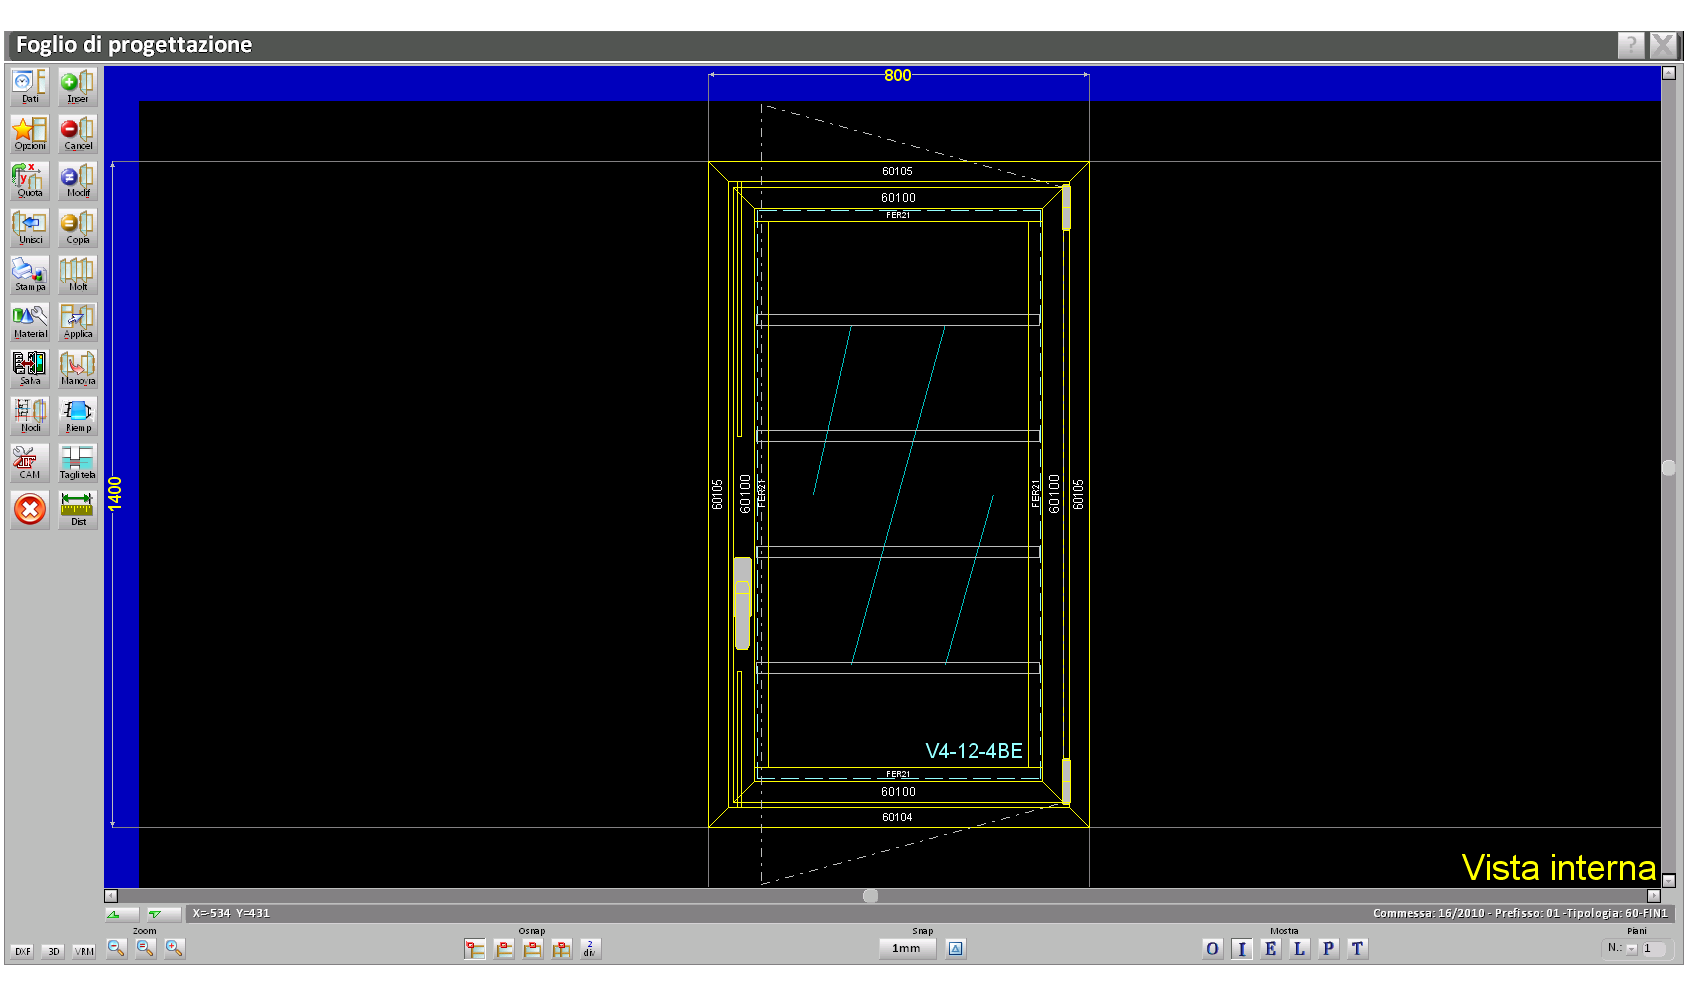
Task: Click the window handle on sash
Action: (x=742, y=603)
